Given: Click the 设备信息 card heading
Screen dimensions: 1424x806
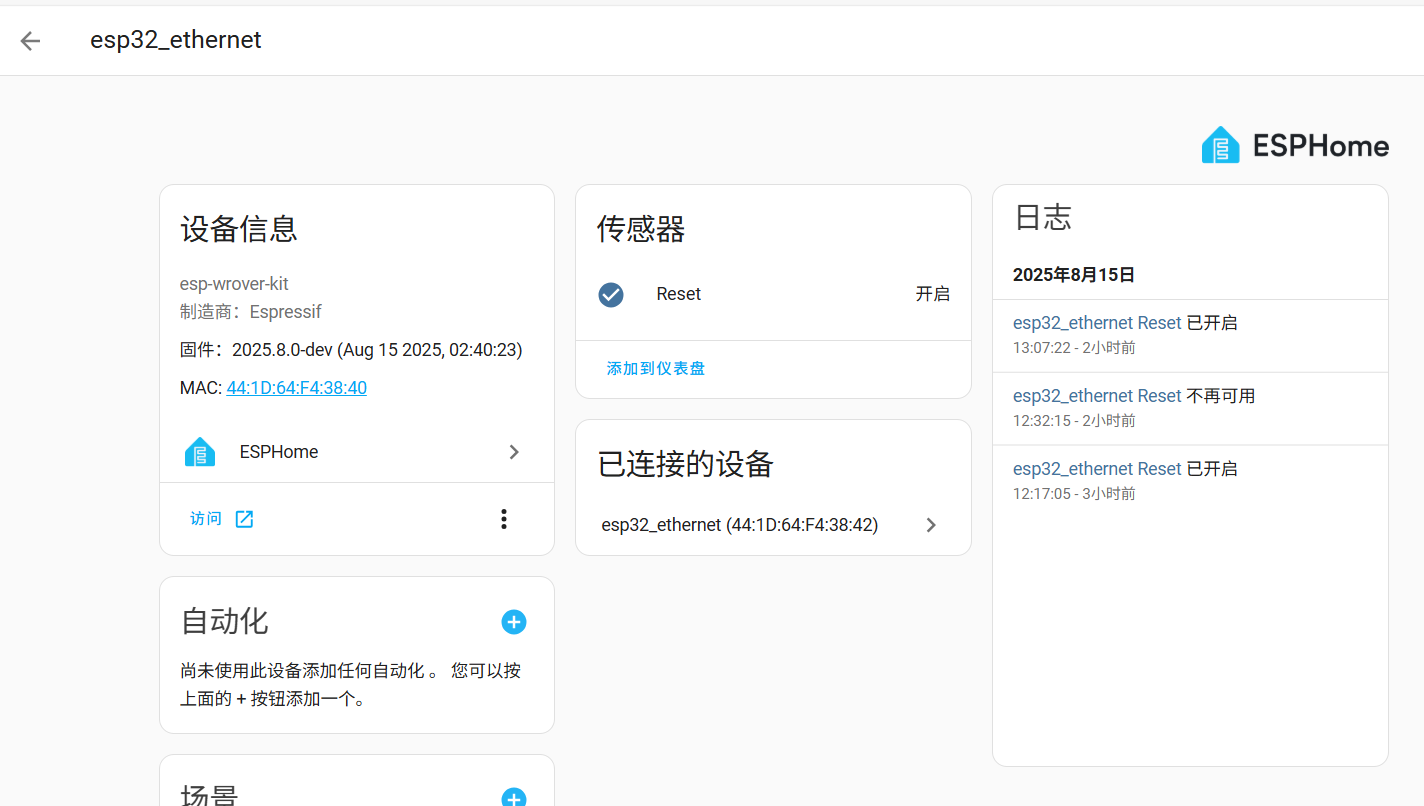Looking at the screenshot, I should [239, 229].
